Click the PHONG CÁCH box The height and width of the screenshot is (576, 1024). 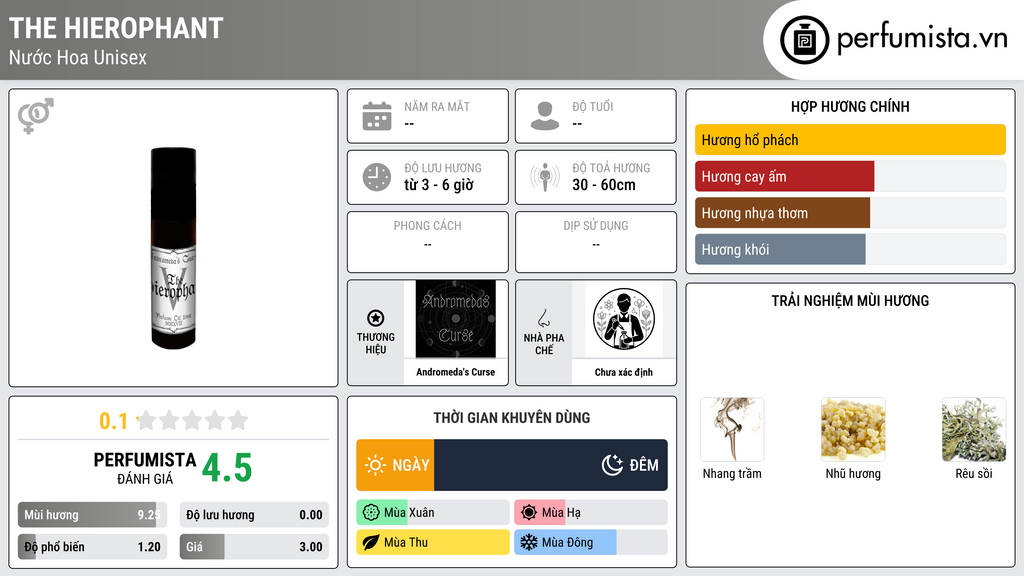pyautogui.click(x=428, y=242)
